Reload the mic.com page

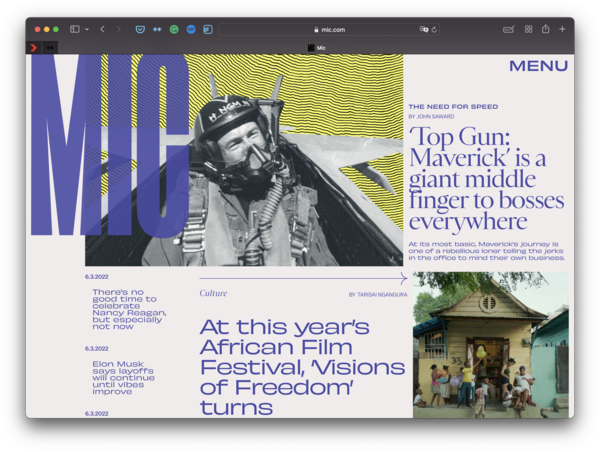(x=434, y=29)
